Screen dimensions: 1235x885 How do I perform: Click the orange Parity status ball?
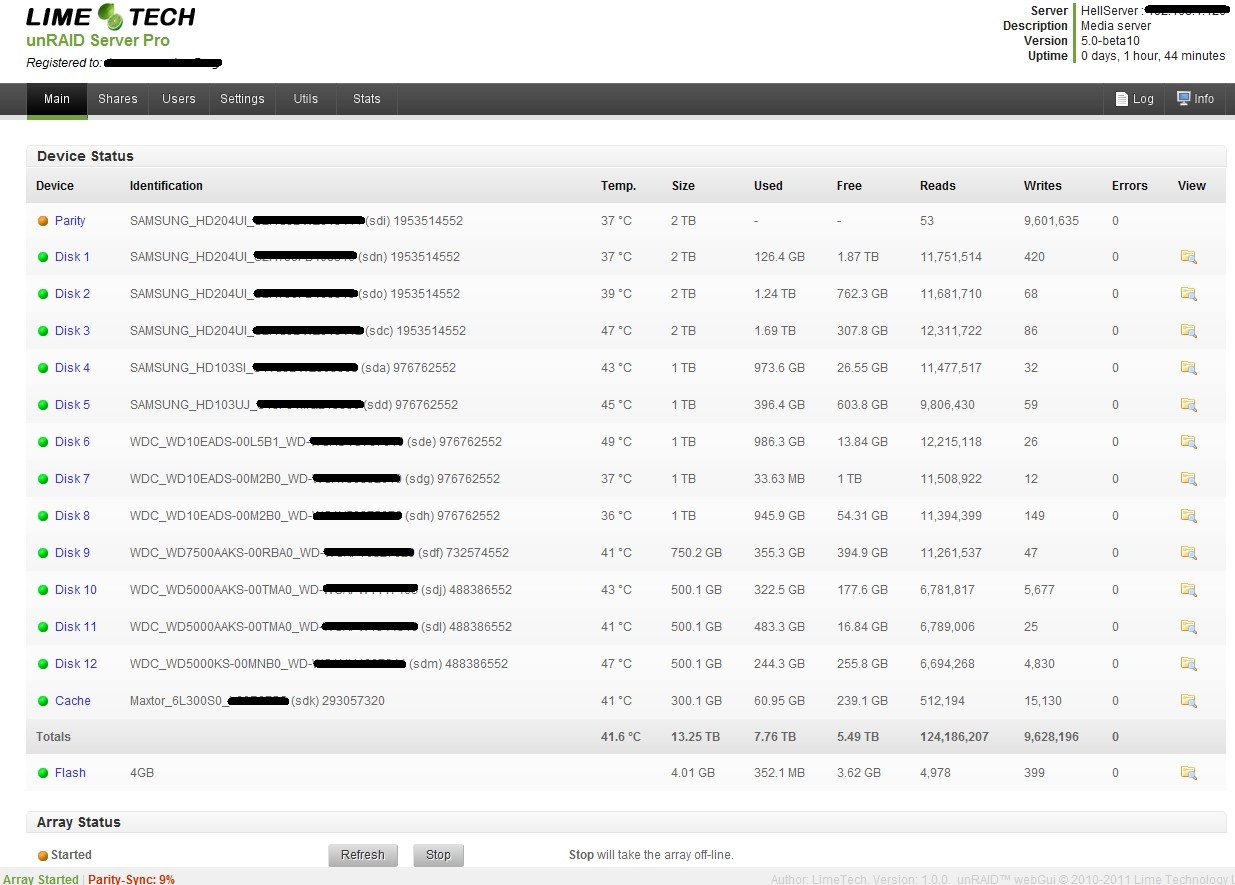point(43,221)
